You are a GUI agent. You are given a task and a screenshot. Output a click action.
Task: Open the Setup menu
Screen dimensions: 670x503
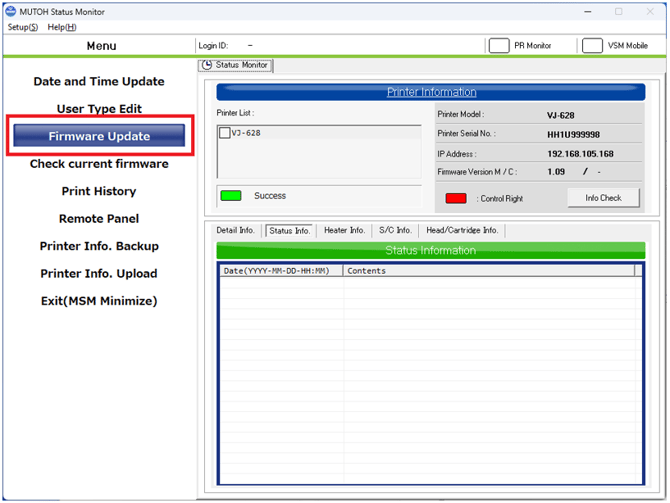tap(22, 27)
